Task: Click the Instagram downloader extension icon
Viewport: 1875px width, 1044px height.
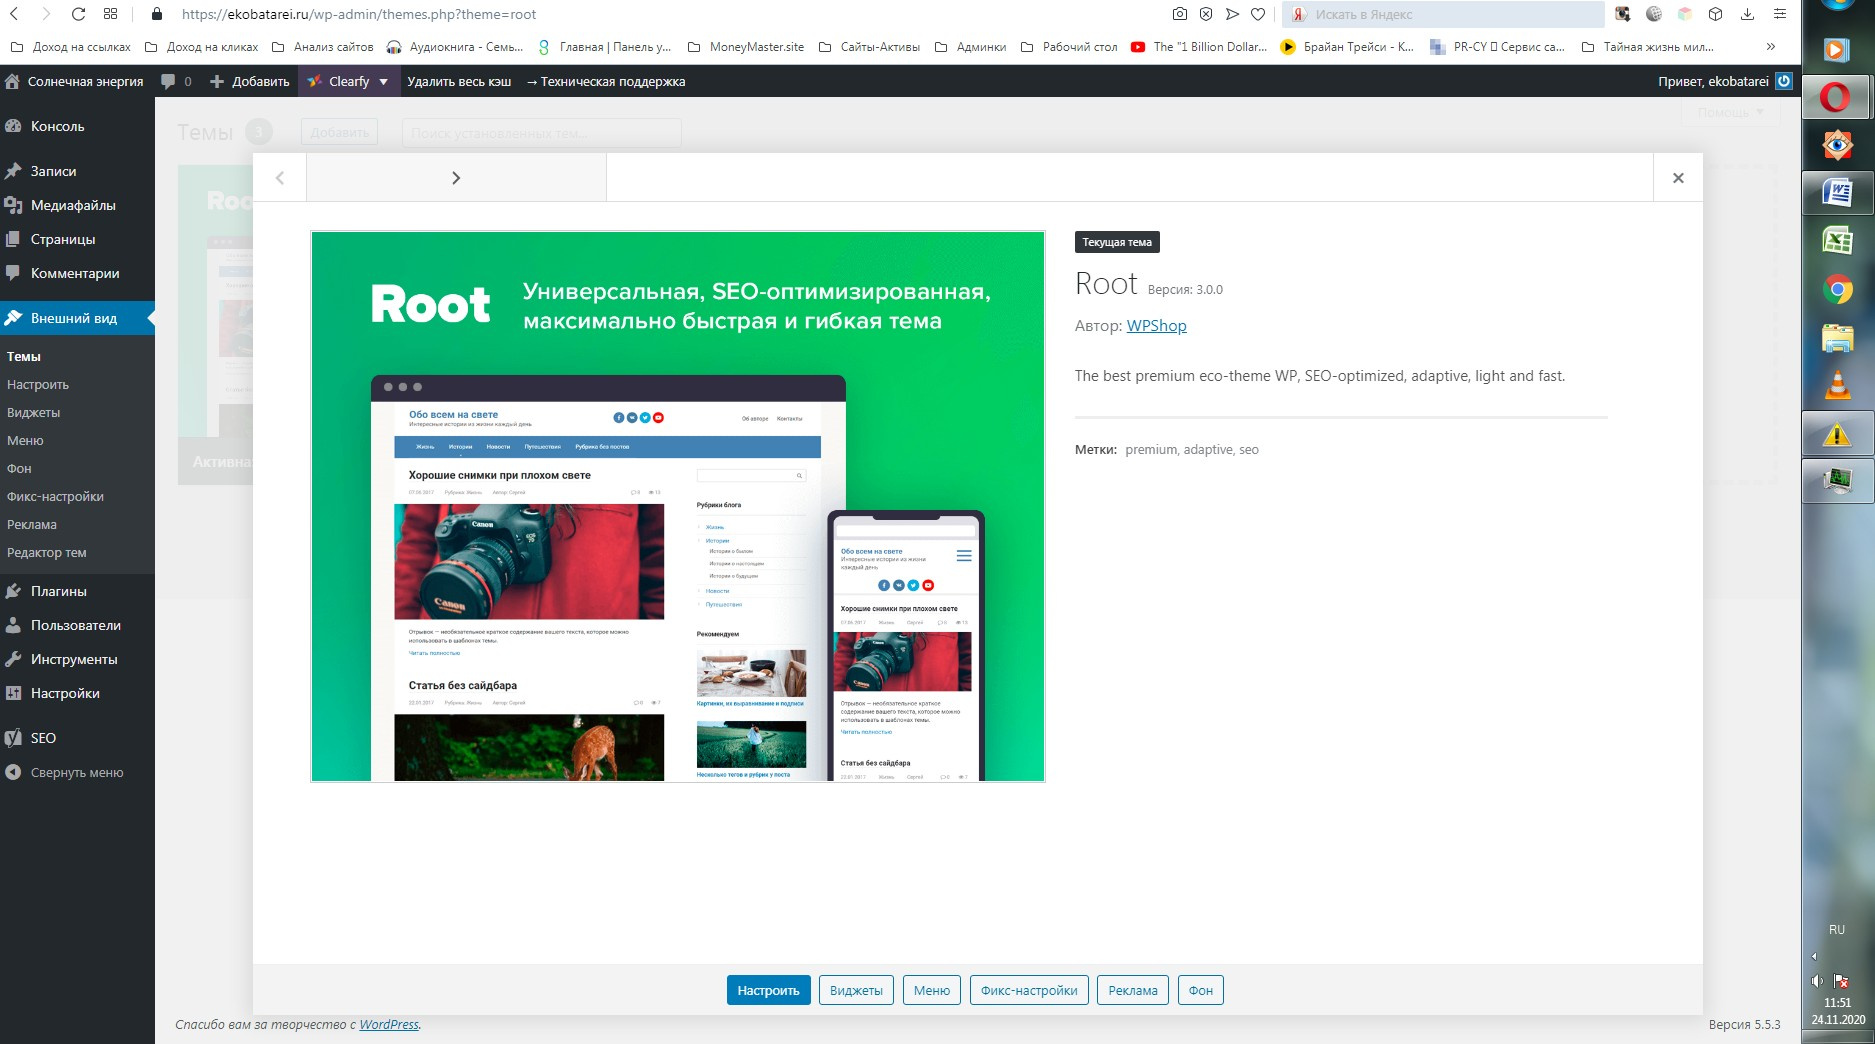Action: click(1623, 14)
